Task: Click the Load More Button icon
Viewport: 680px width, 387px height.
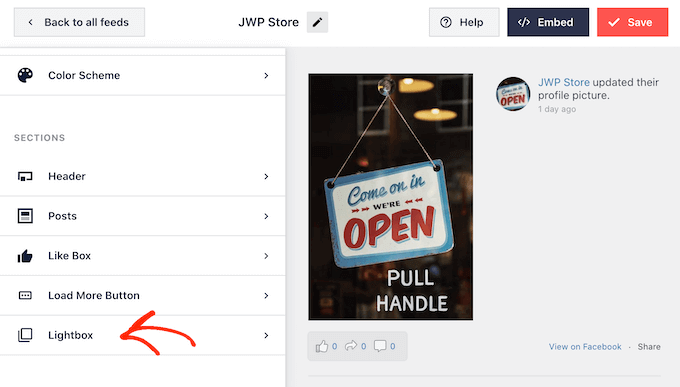Action: pyautogui.click(x=25, y=295)
